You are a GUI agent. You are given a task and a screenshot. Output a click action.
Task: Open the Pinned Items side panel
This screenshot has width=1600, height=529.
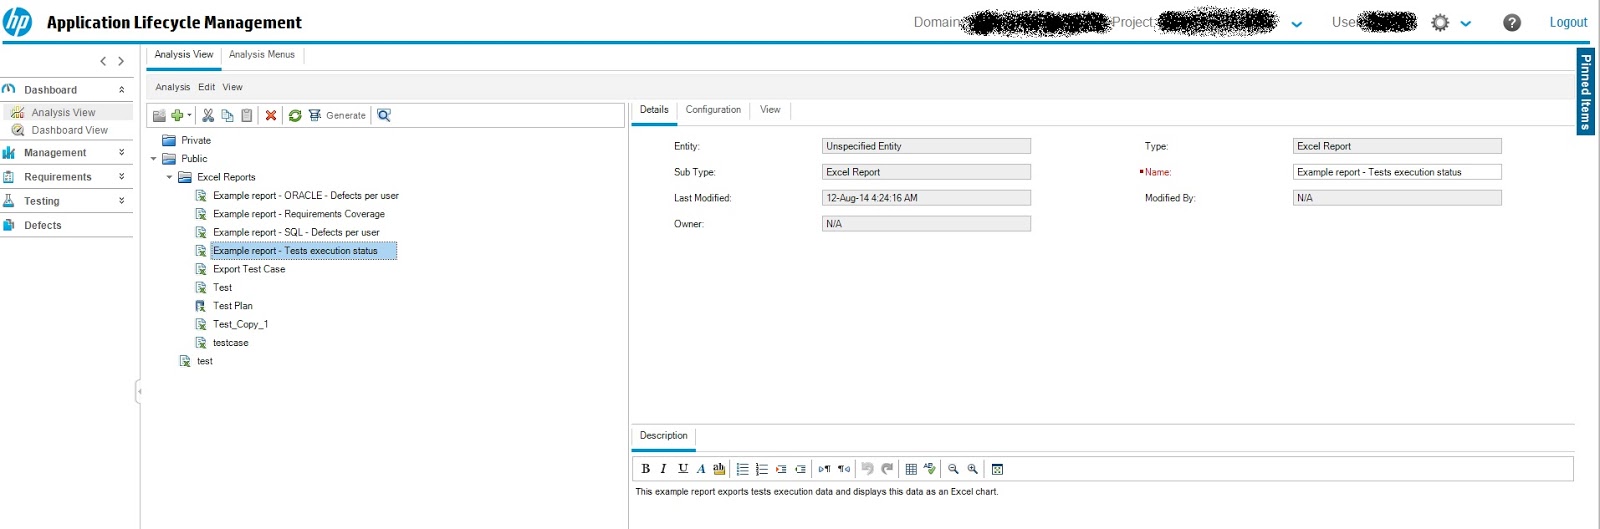coord(1586,92)
